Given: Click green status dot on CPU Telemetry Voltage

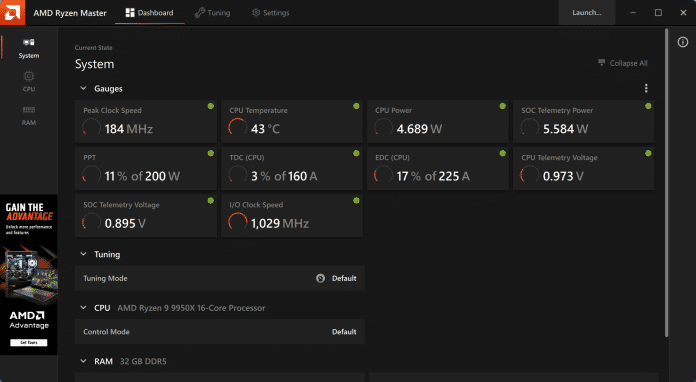Looking at the screenshot, I should point(648,153).
